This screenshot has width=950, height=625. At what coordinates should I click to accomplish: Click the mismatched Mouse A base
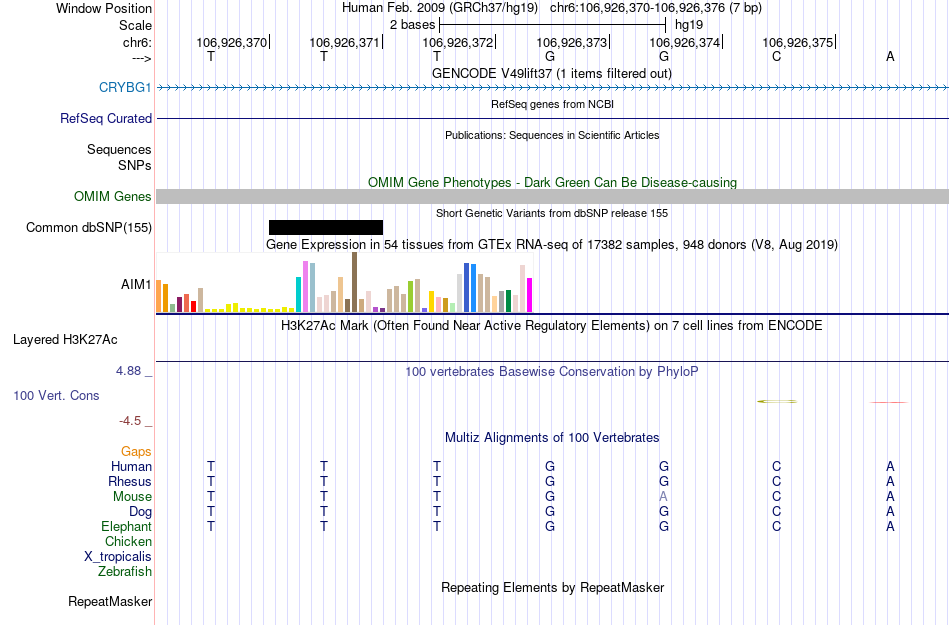663,497
